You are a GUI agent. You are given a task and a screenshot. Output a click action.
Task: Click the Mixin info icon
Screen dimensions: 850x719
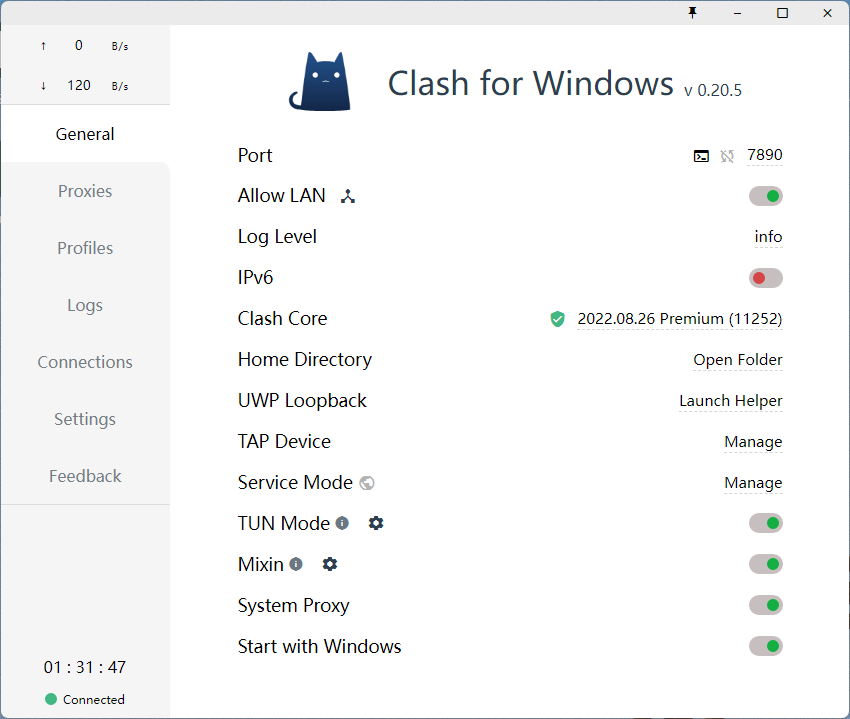[x=296, y=564]
